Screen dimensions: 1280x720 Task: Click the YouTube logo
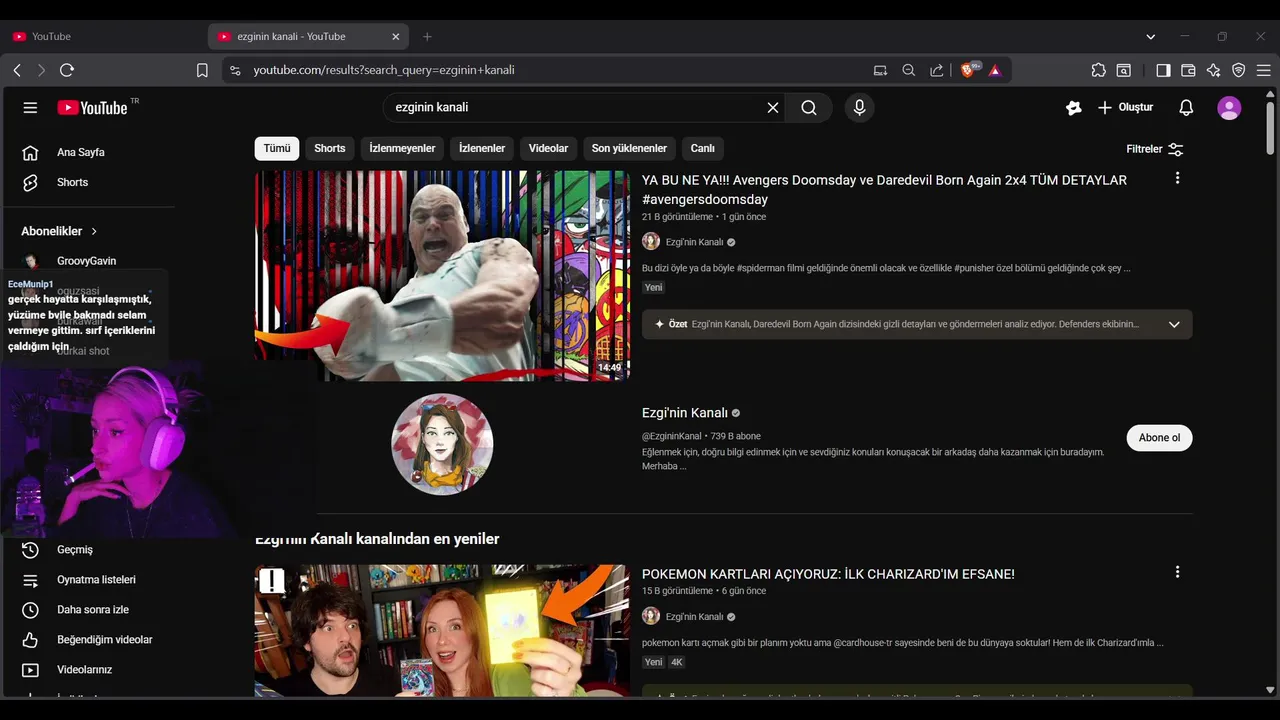click(92, 107)
